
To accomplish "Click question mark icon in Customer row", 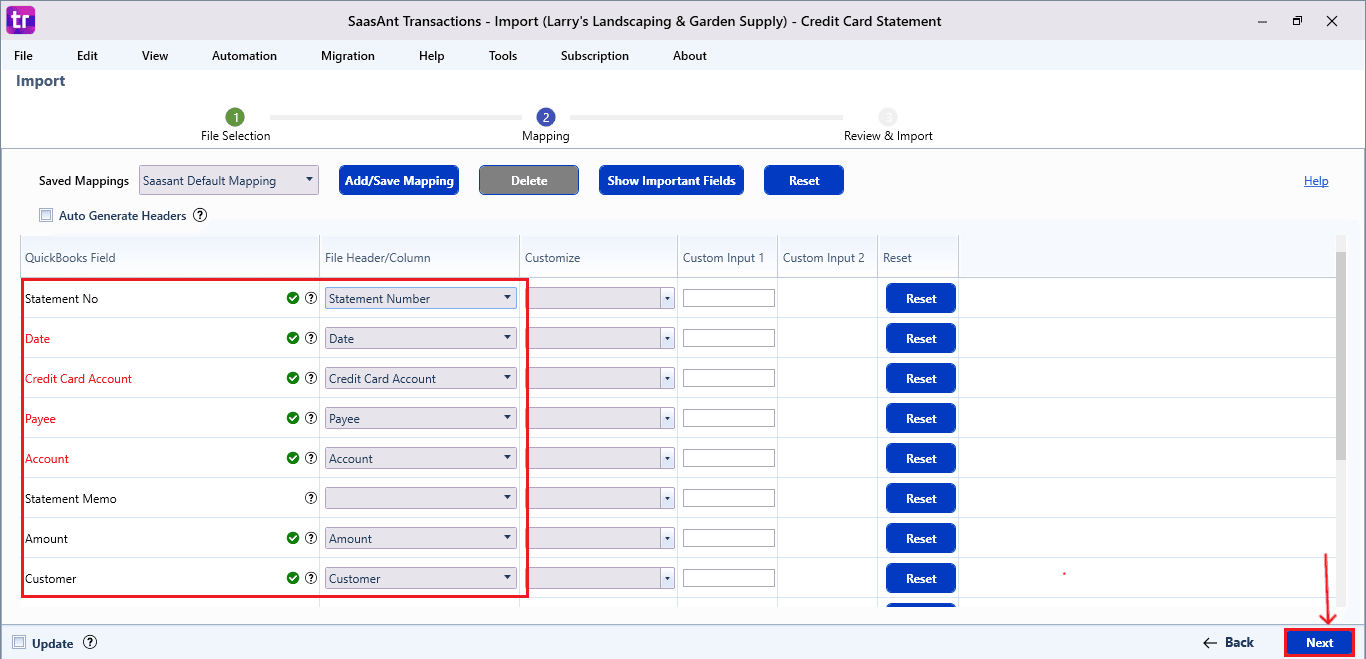I will pos(311,578).
